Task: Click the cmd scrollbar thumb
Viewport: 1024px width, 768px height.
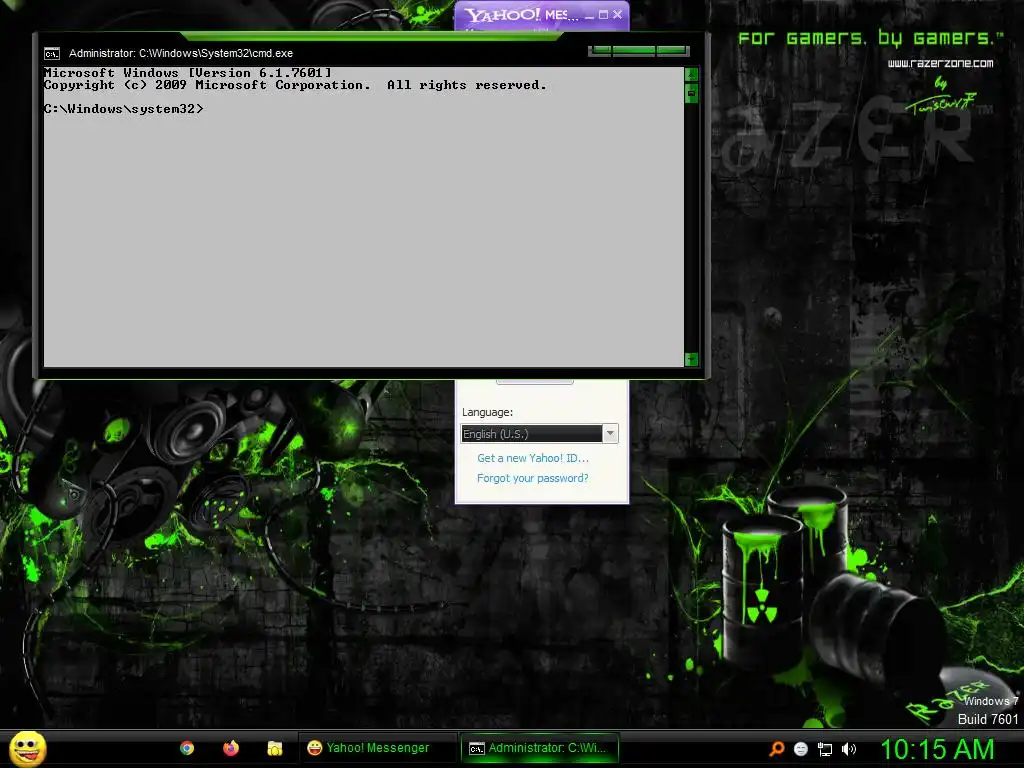Action: click(691, 93)
